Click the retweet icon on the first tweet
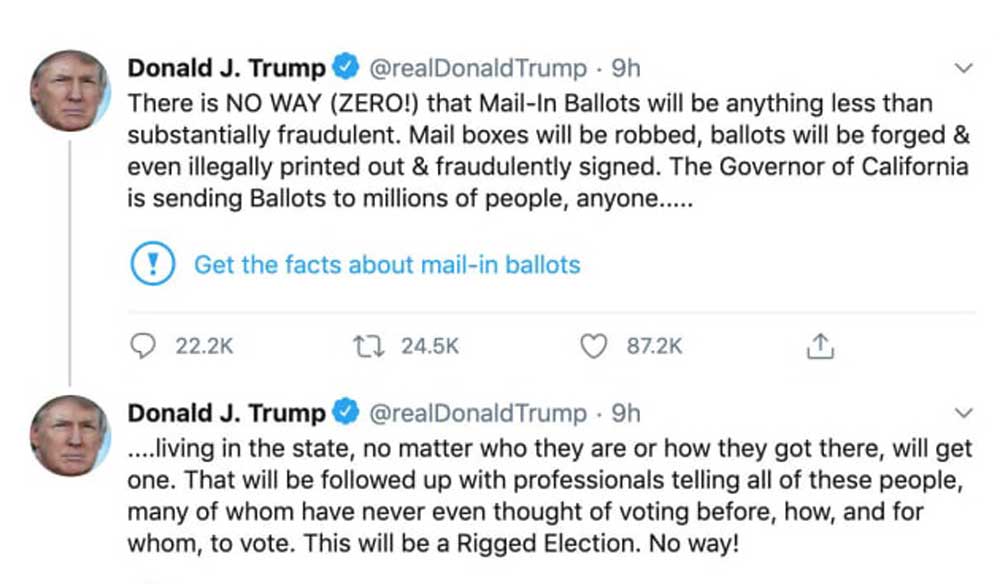 click(369, 346)
